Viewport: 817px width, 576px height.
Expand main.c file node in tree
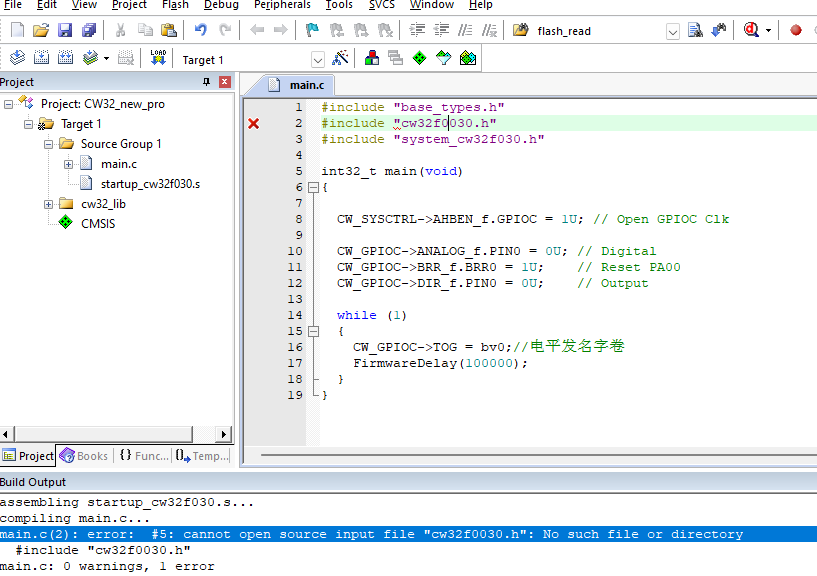tap(68, 164)
